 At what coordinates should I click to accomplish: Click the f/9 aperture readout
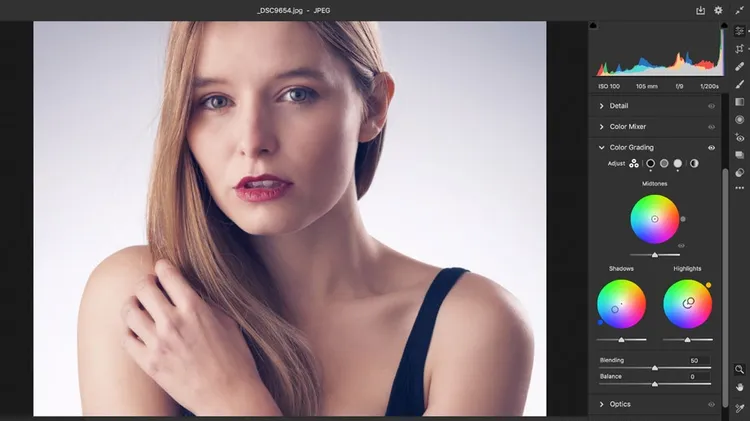[679, 87]
